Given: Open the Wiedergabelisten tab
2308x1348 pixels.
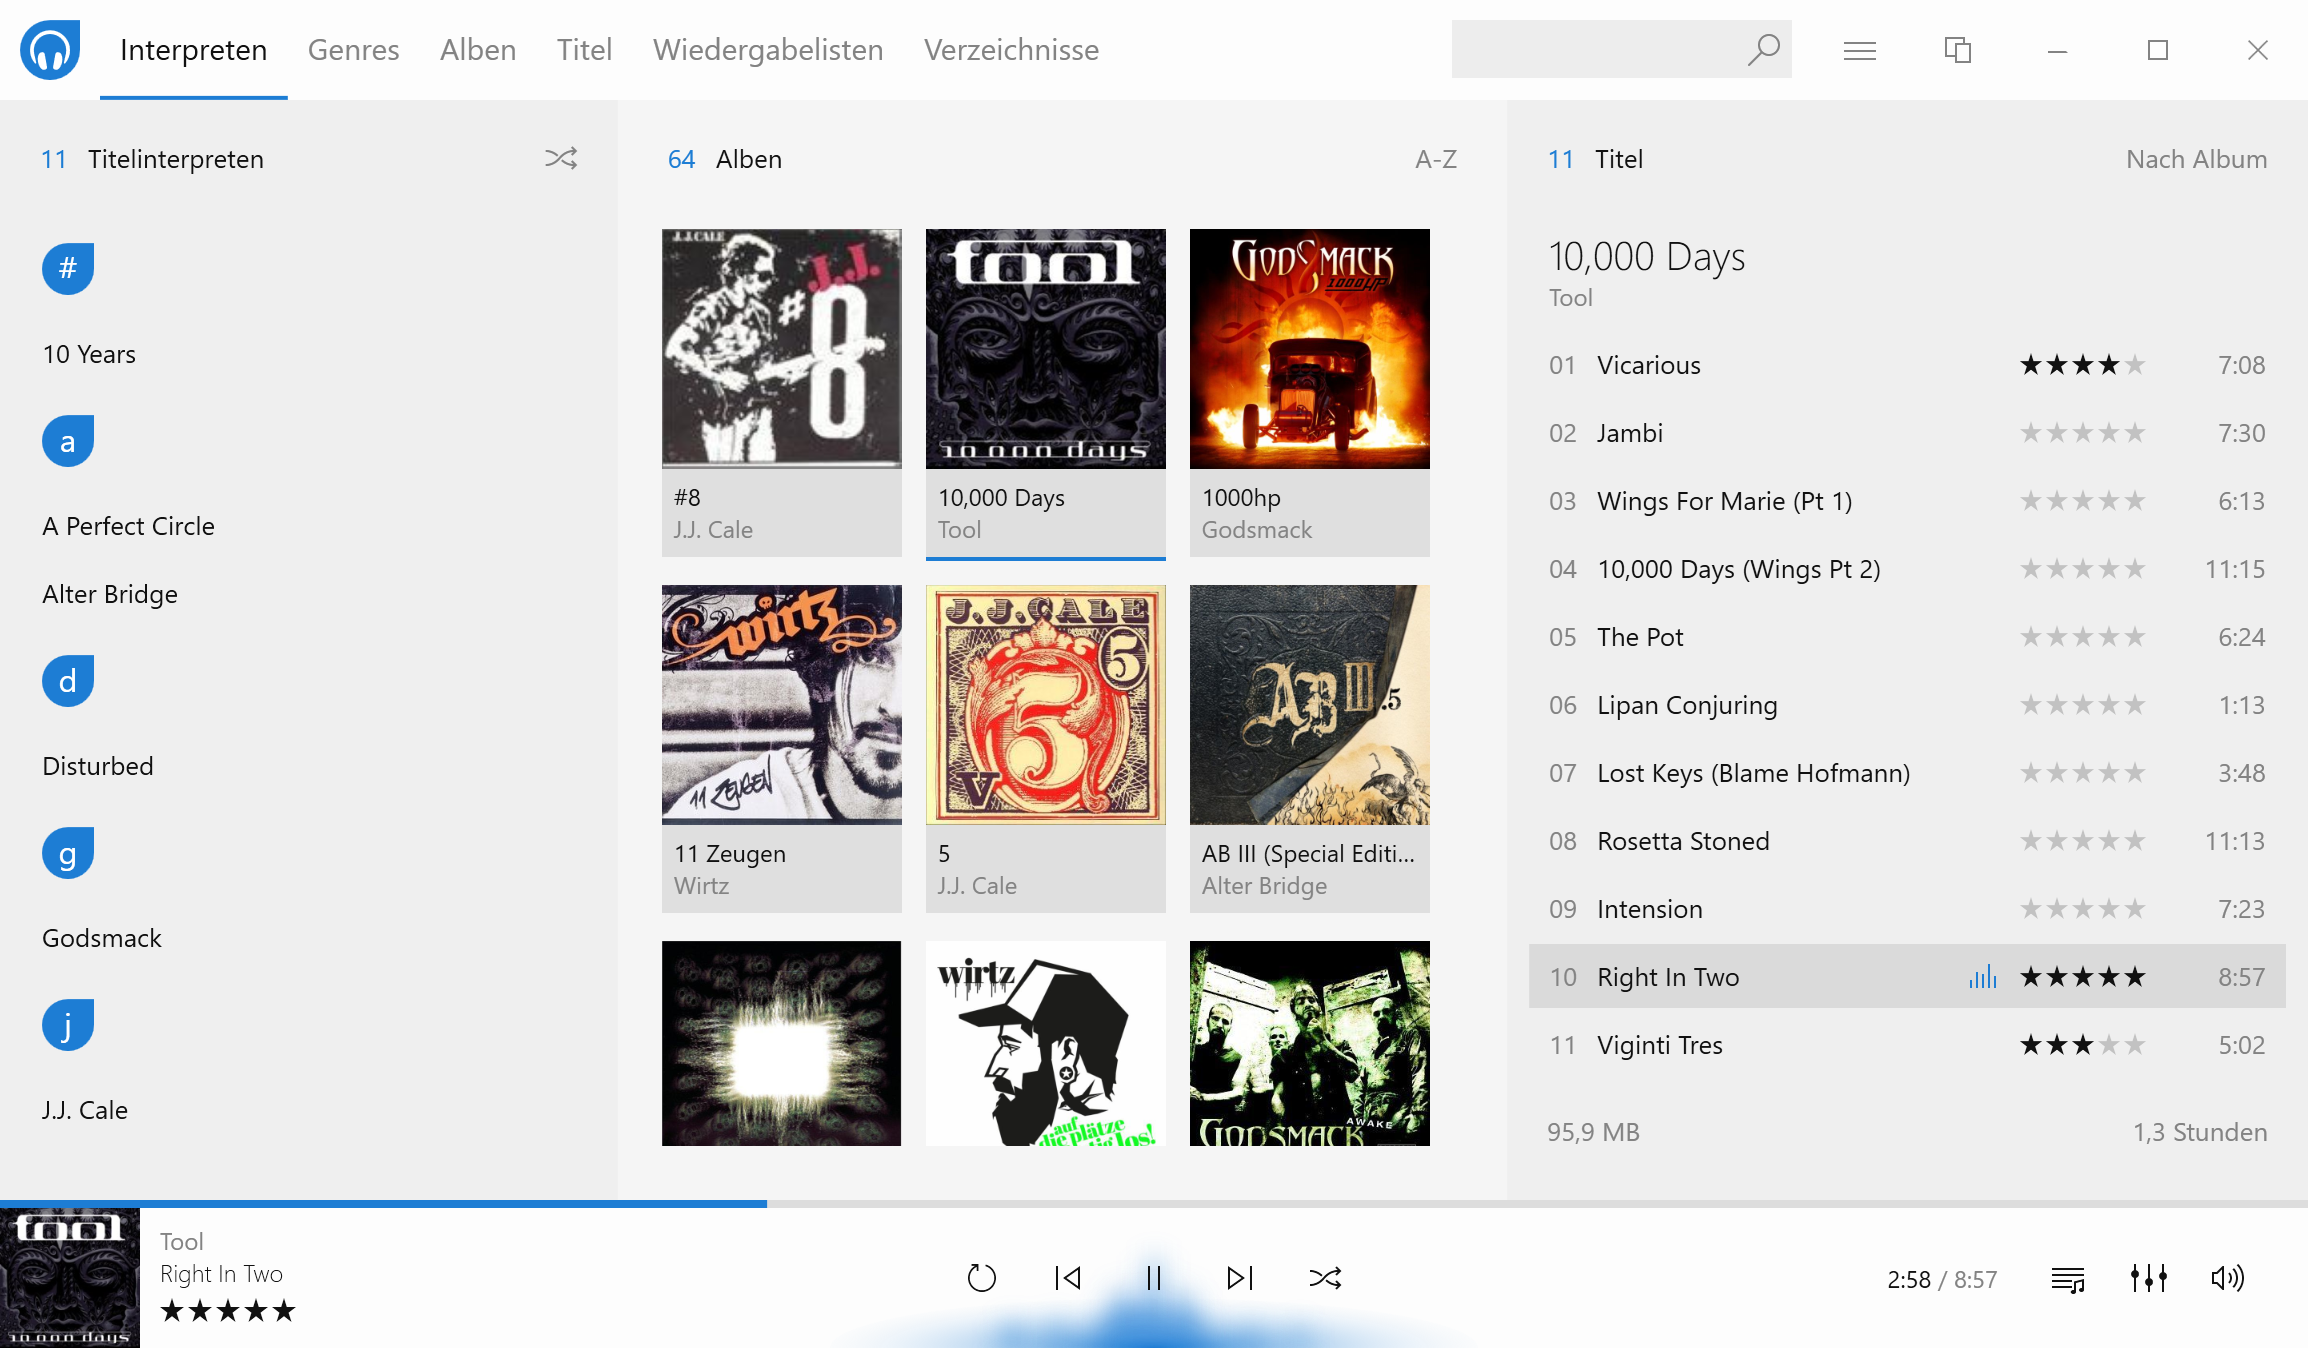Looking at the screenshot, I should [x=768, y=50].
